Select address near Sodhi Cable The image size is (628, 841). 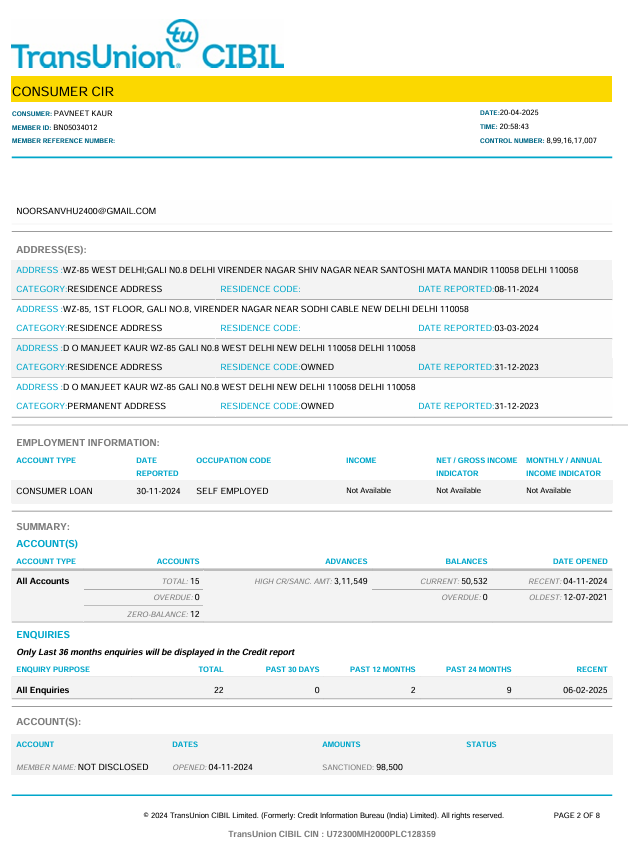(x=266, y=309)
